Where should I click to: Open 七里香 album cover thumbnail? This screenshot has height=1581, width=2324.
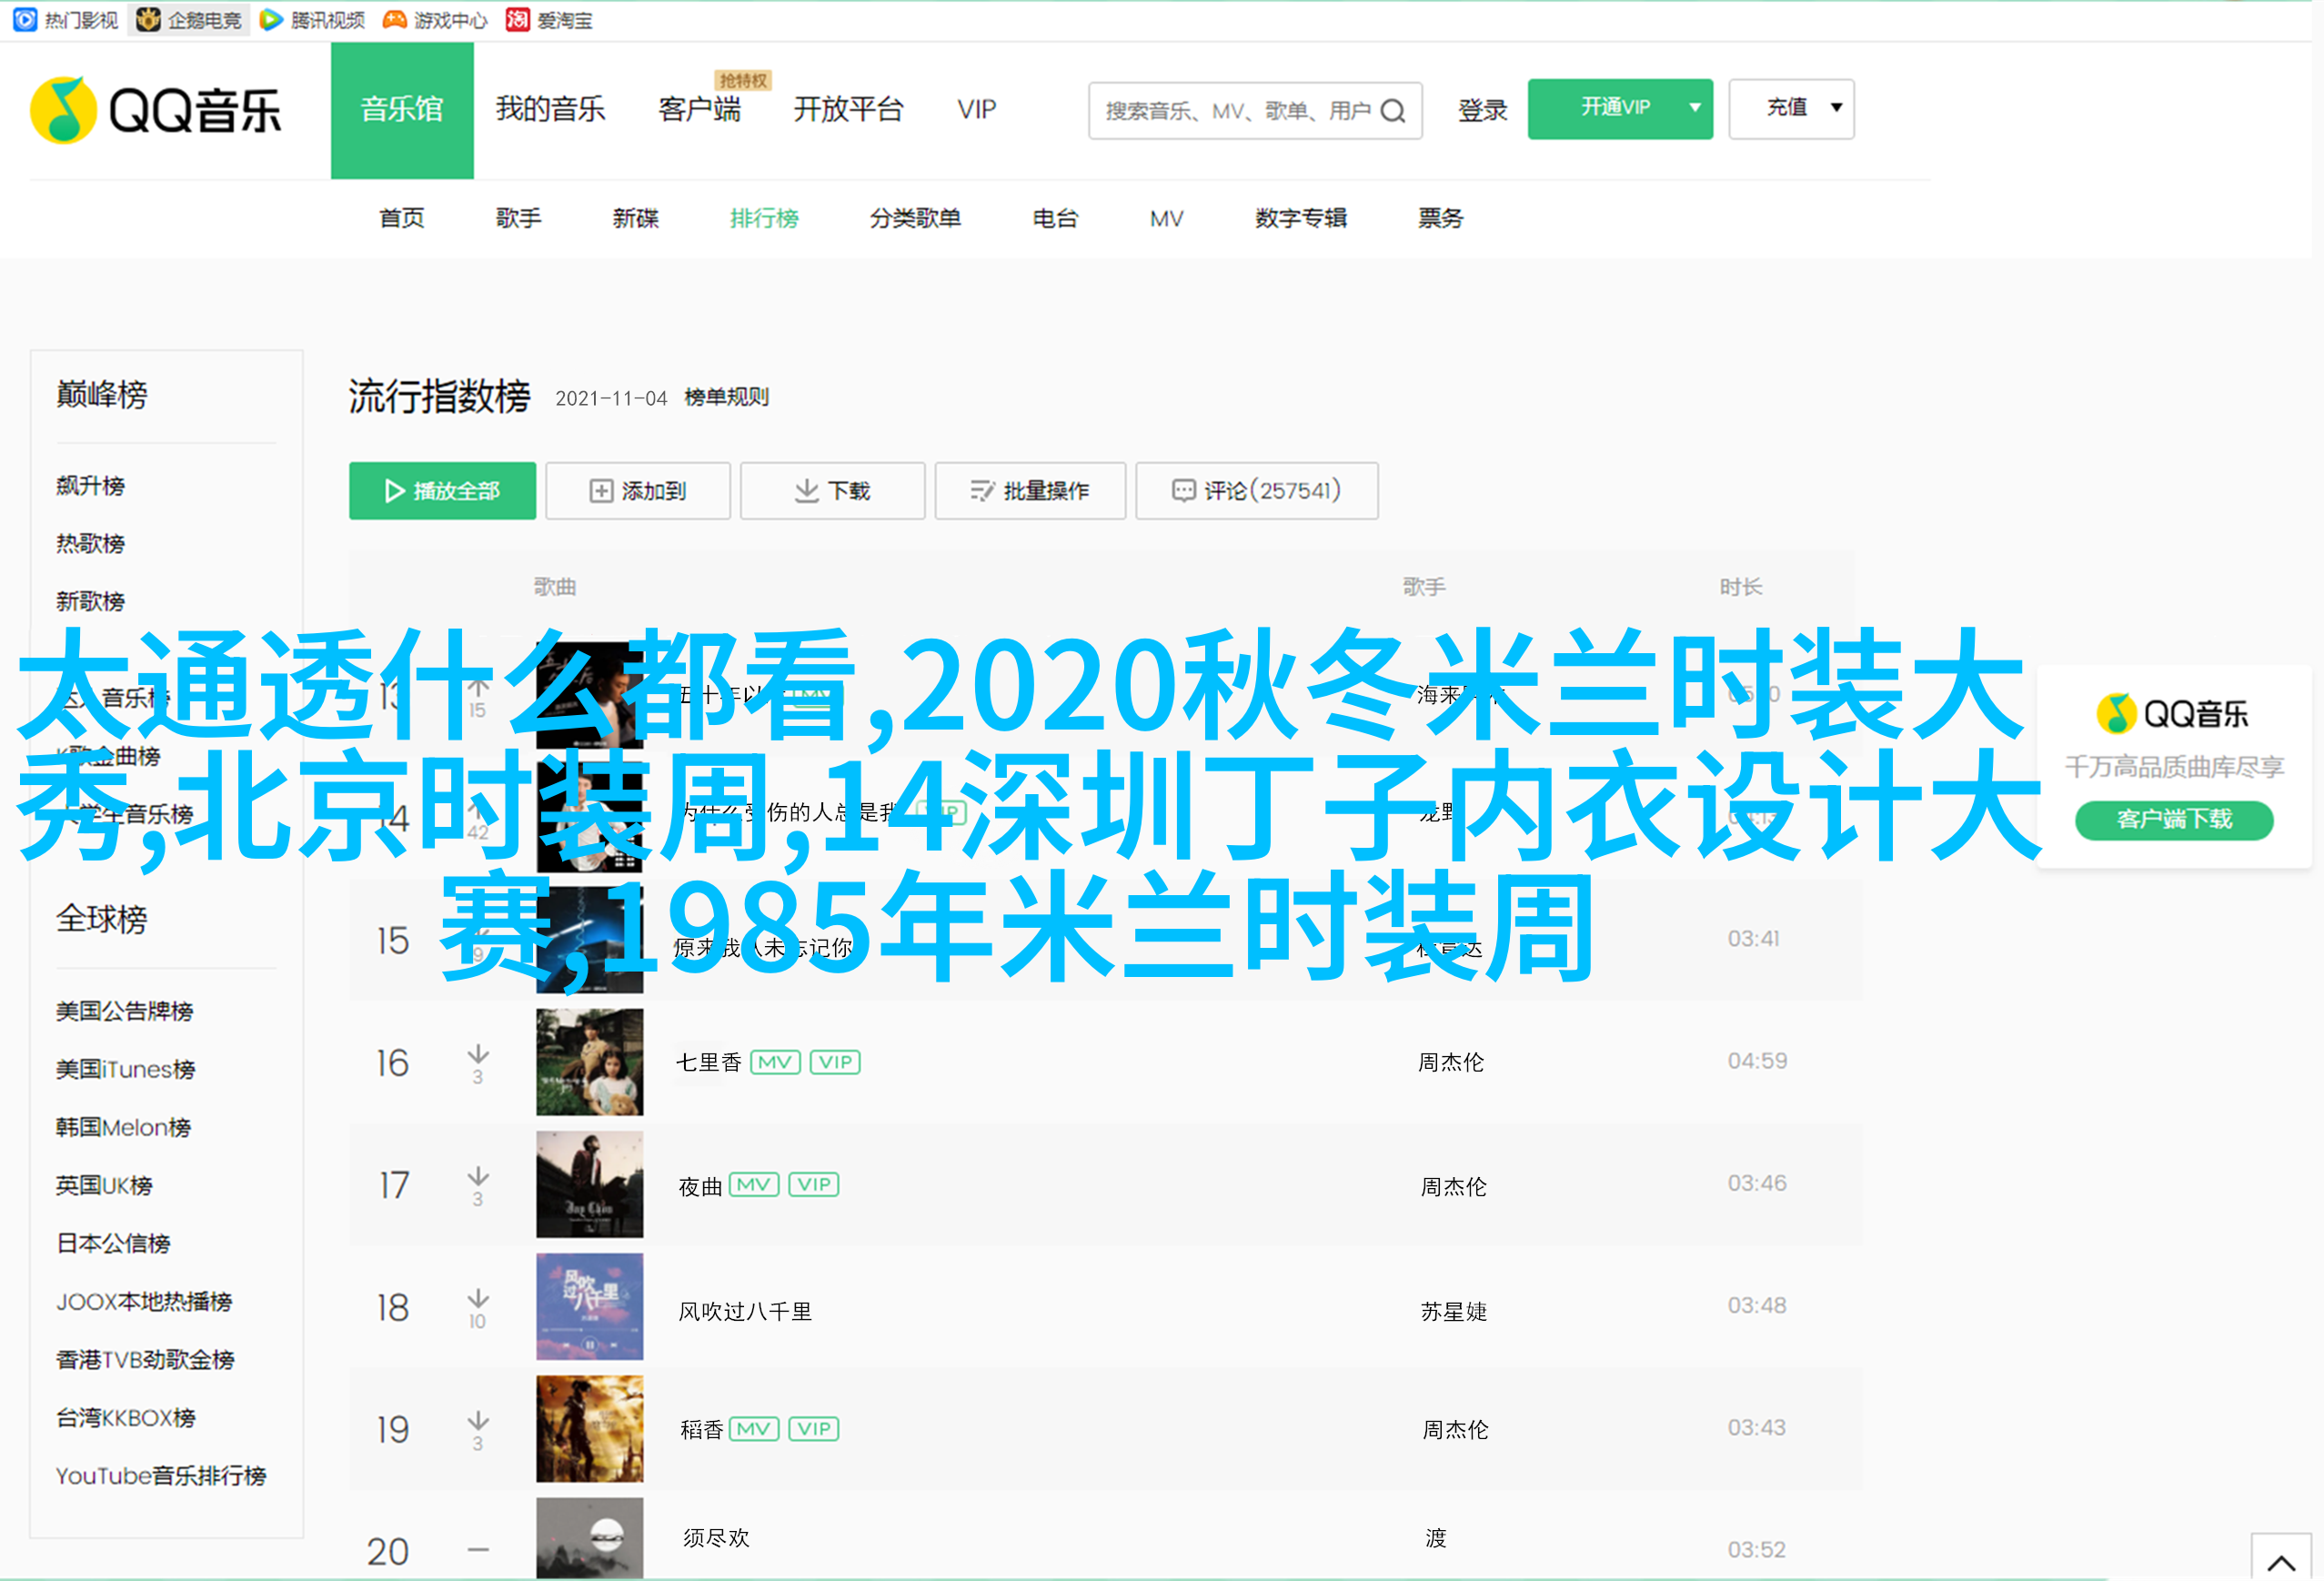[589, 1062]
